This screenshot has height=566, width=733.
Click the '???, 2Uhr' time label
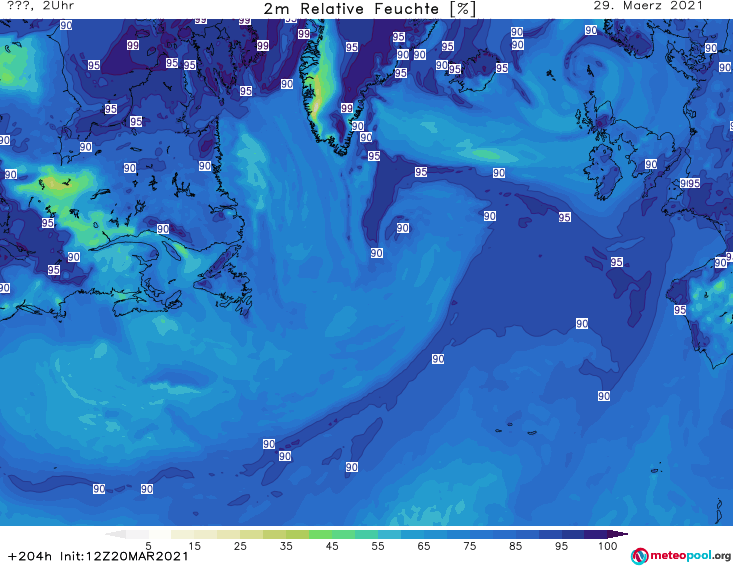(40, 6)
